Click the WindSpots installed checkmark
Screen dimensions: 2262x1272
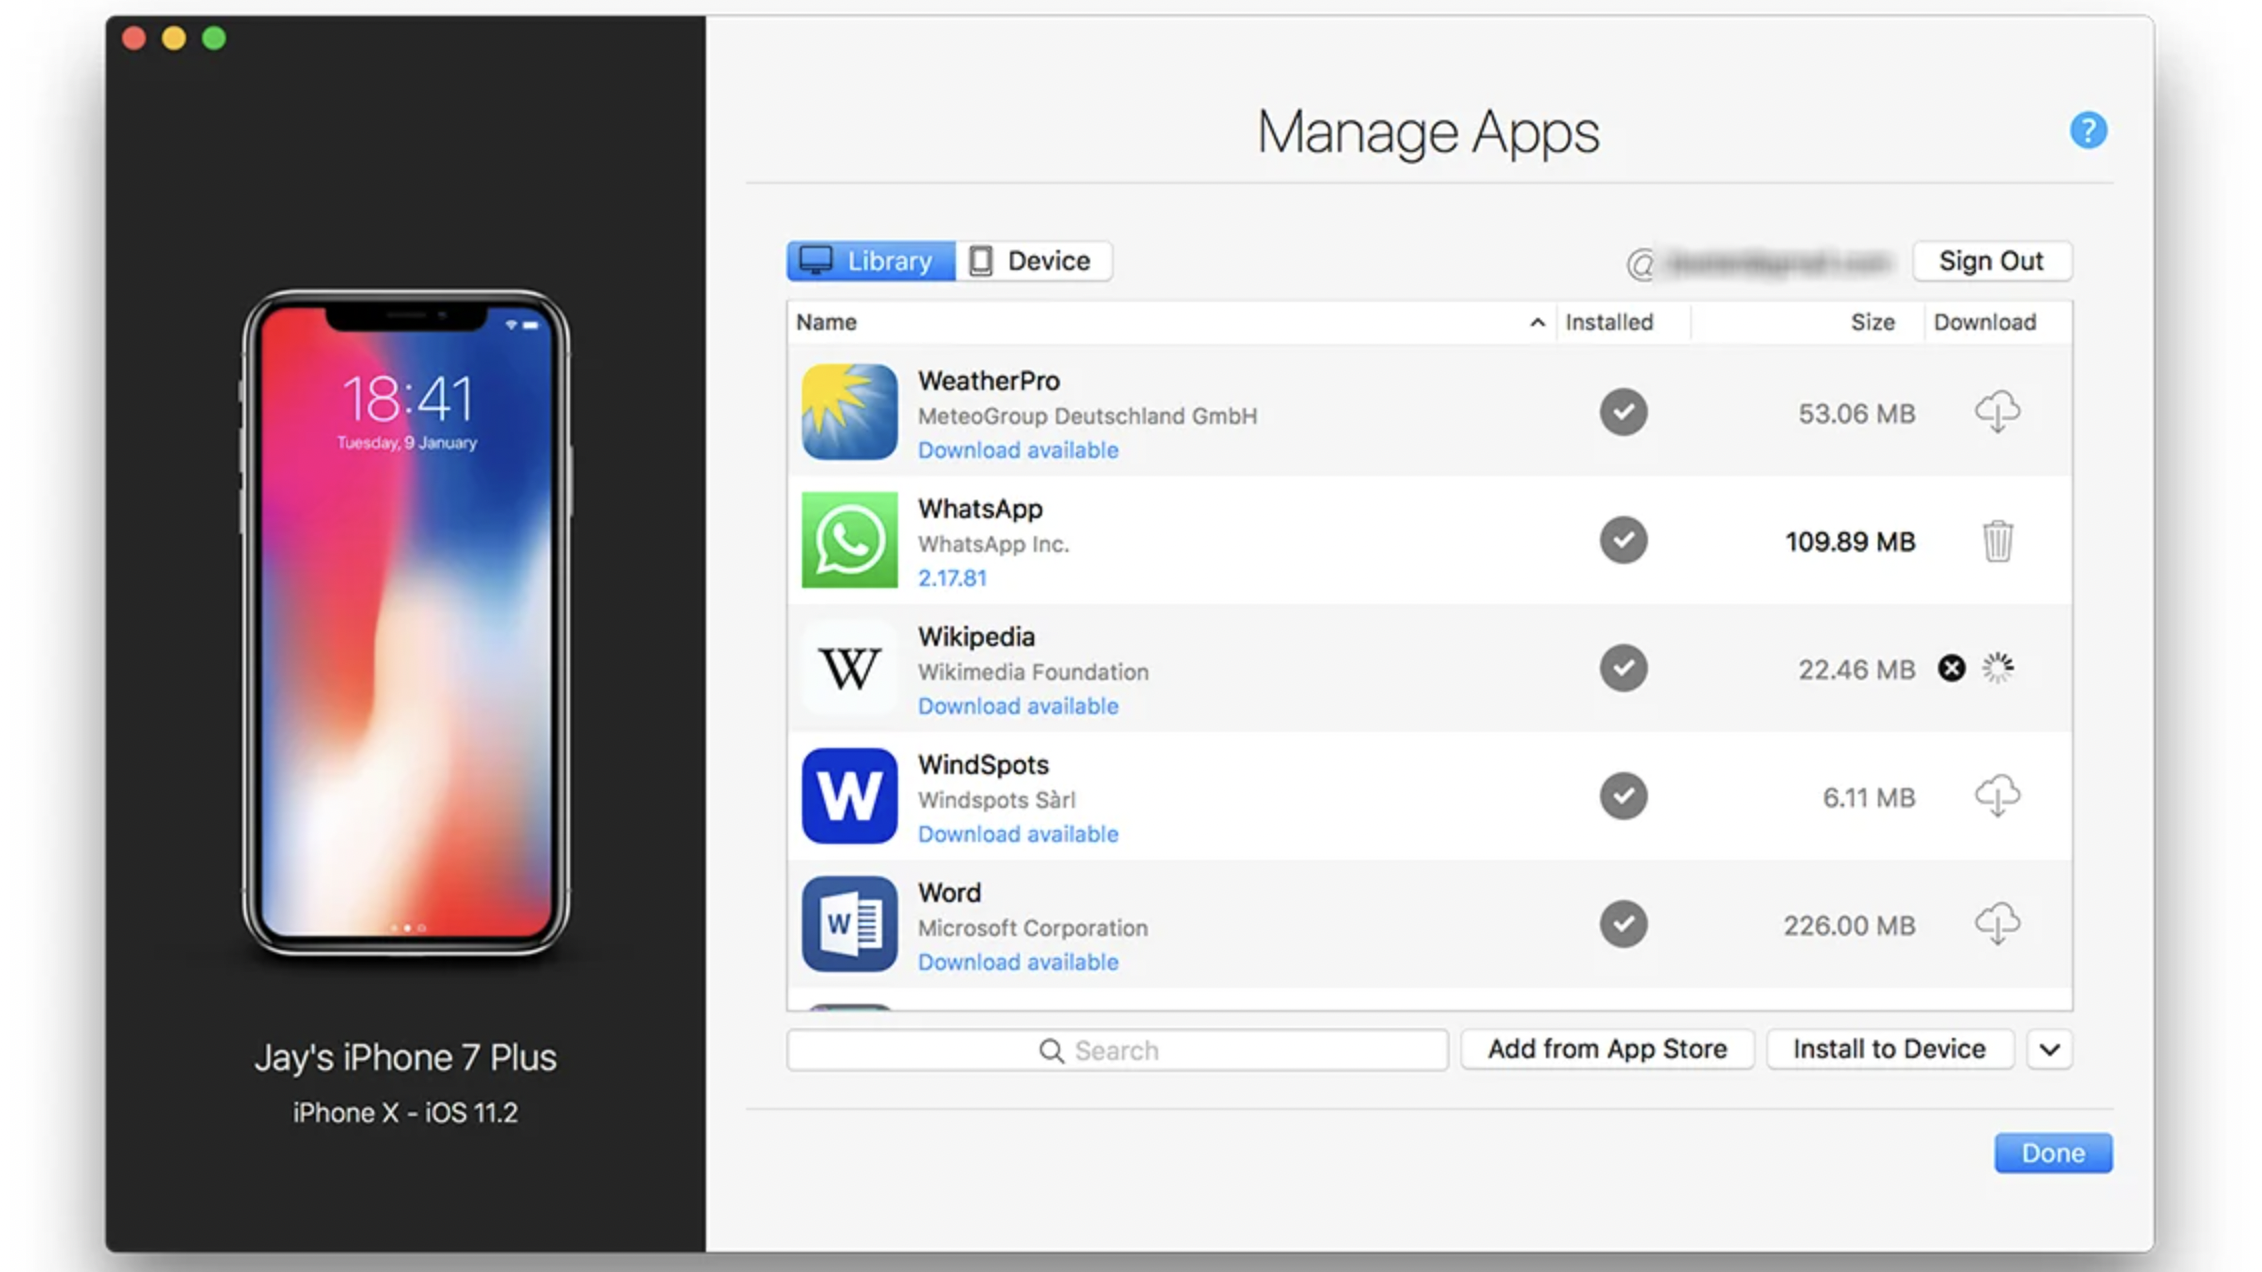point(1623,796)
